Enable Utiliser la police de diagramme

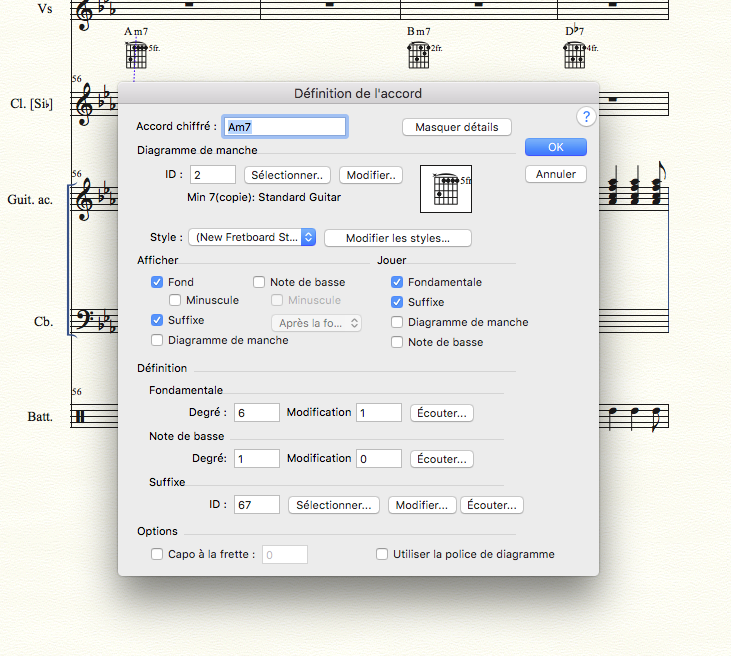[x=382, y=554]
